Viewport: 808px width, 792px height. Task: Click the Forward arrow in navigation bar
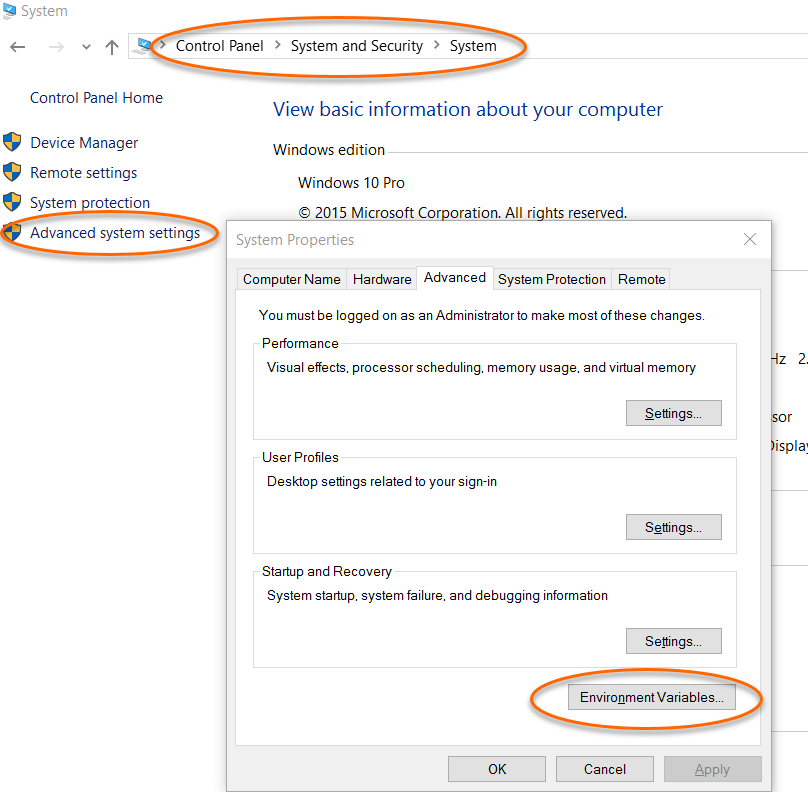point(56,47)
